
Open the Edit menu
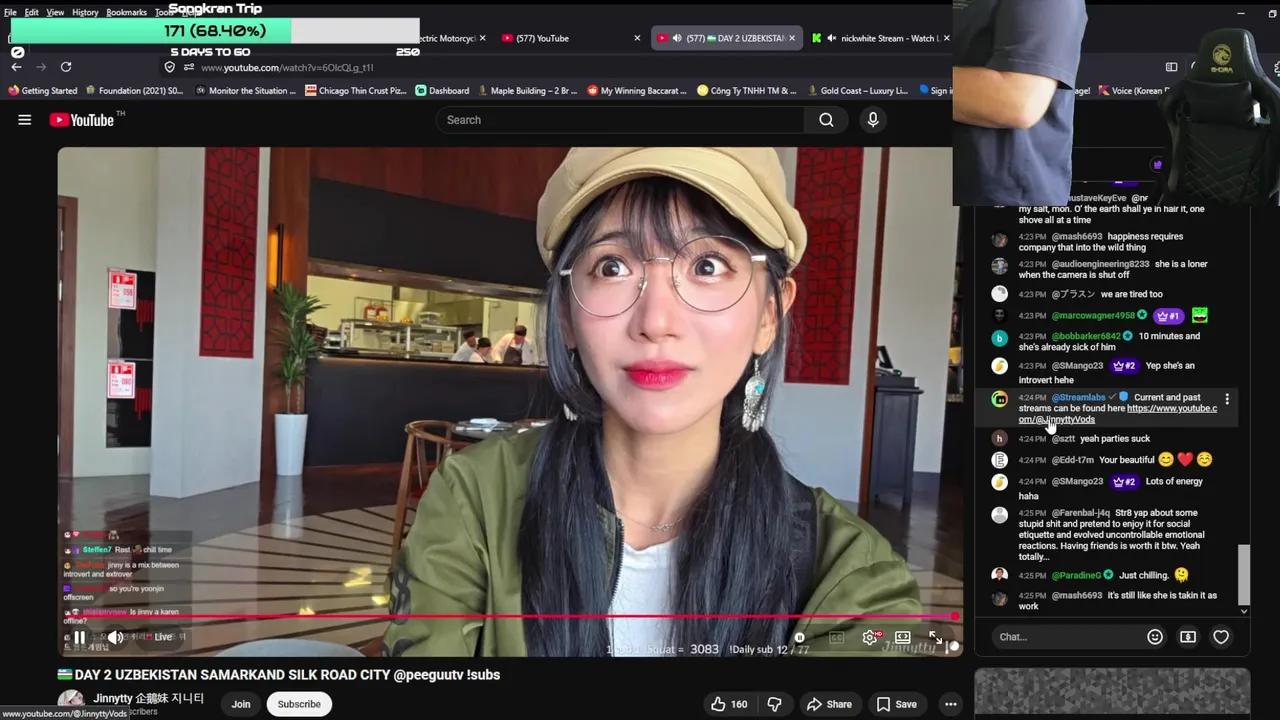32,12
